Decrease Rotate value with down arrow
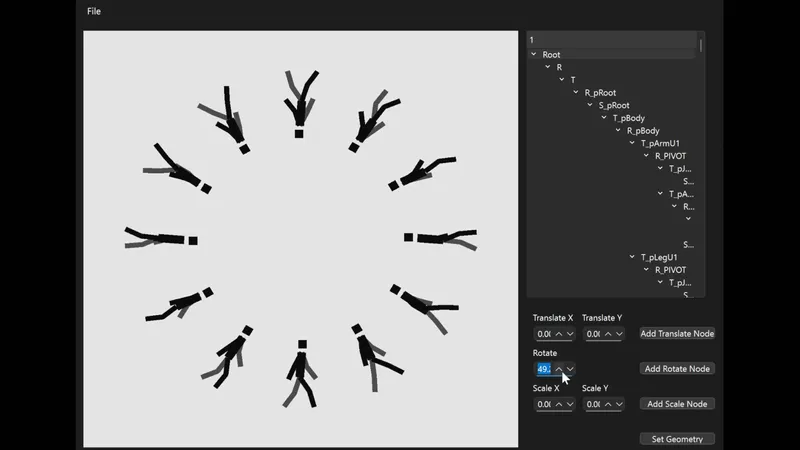Image resolution: width=800 pixels, height=450 pixels. pyautogui.click(x=570, y=369)
